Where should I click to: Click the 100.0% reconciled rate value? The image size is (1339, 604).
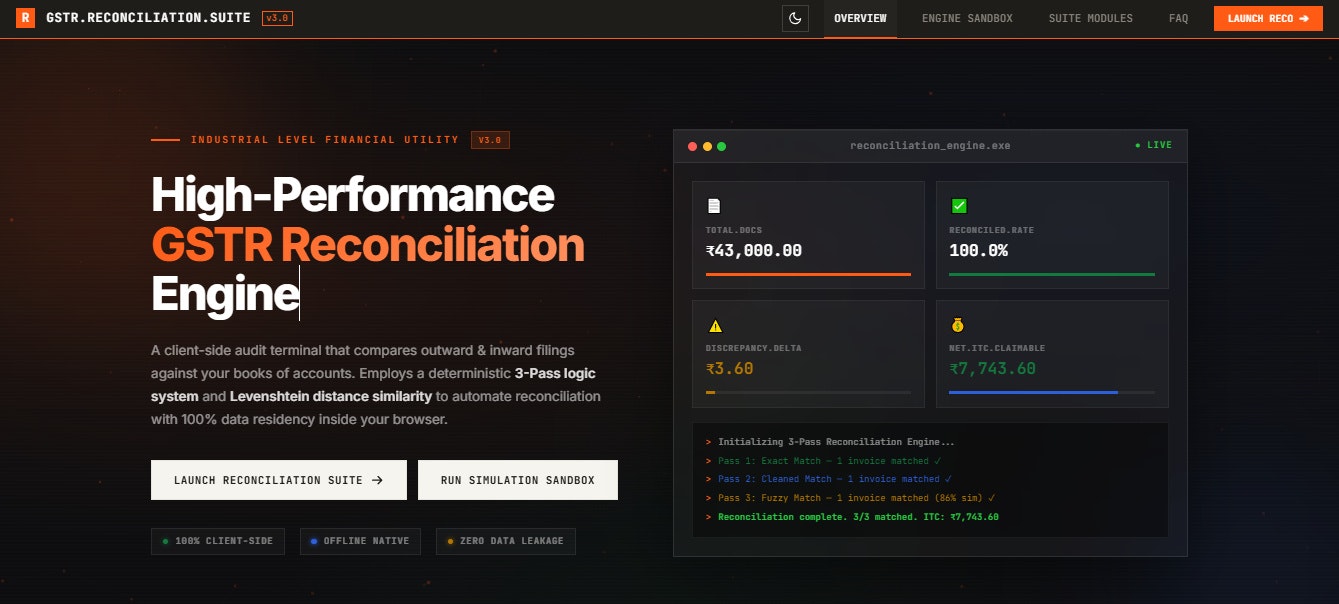[x=978, y=250]
